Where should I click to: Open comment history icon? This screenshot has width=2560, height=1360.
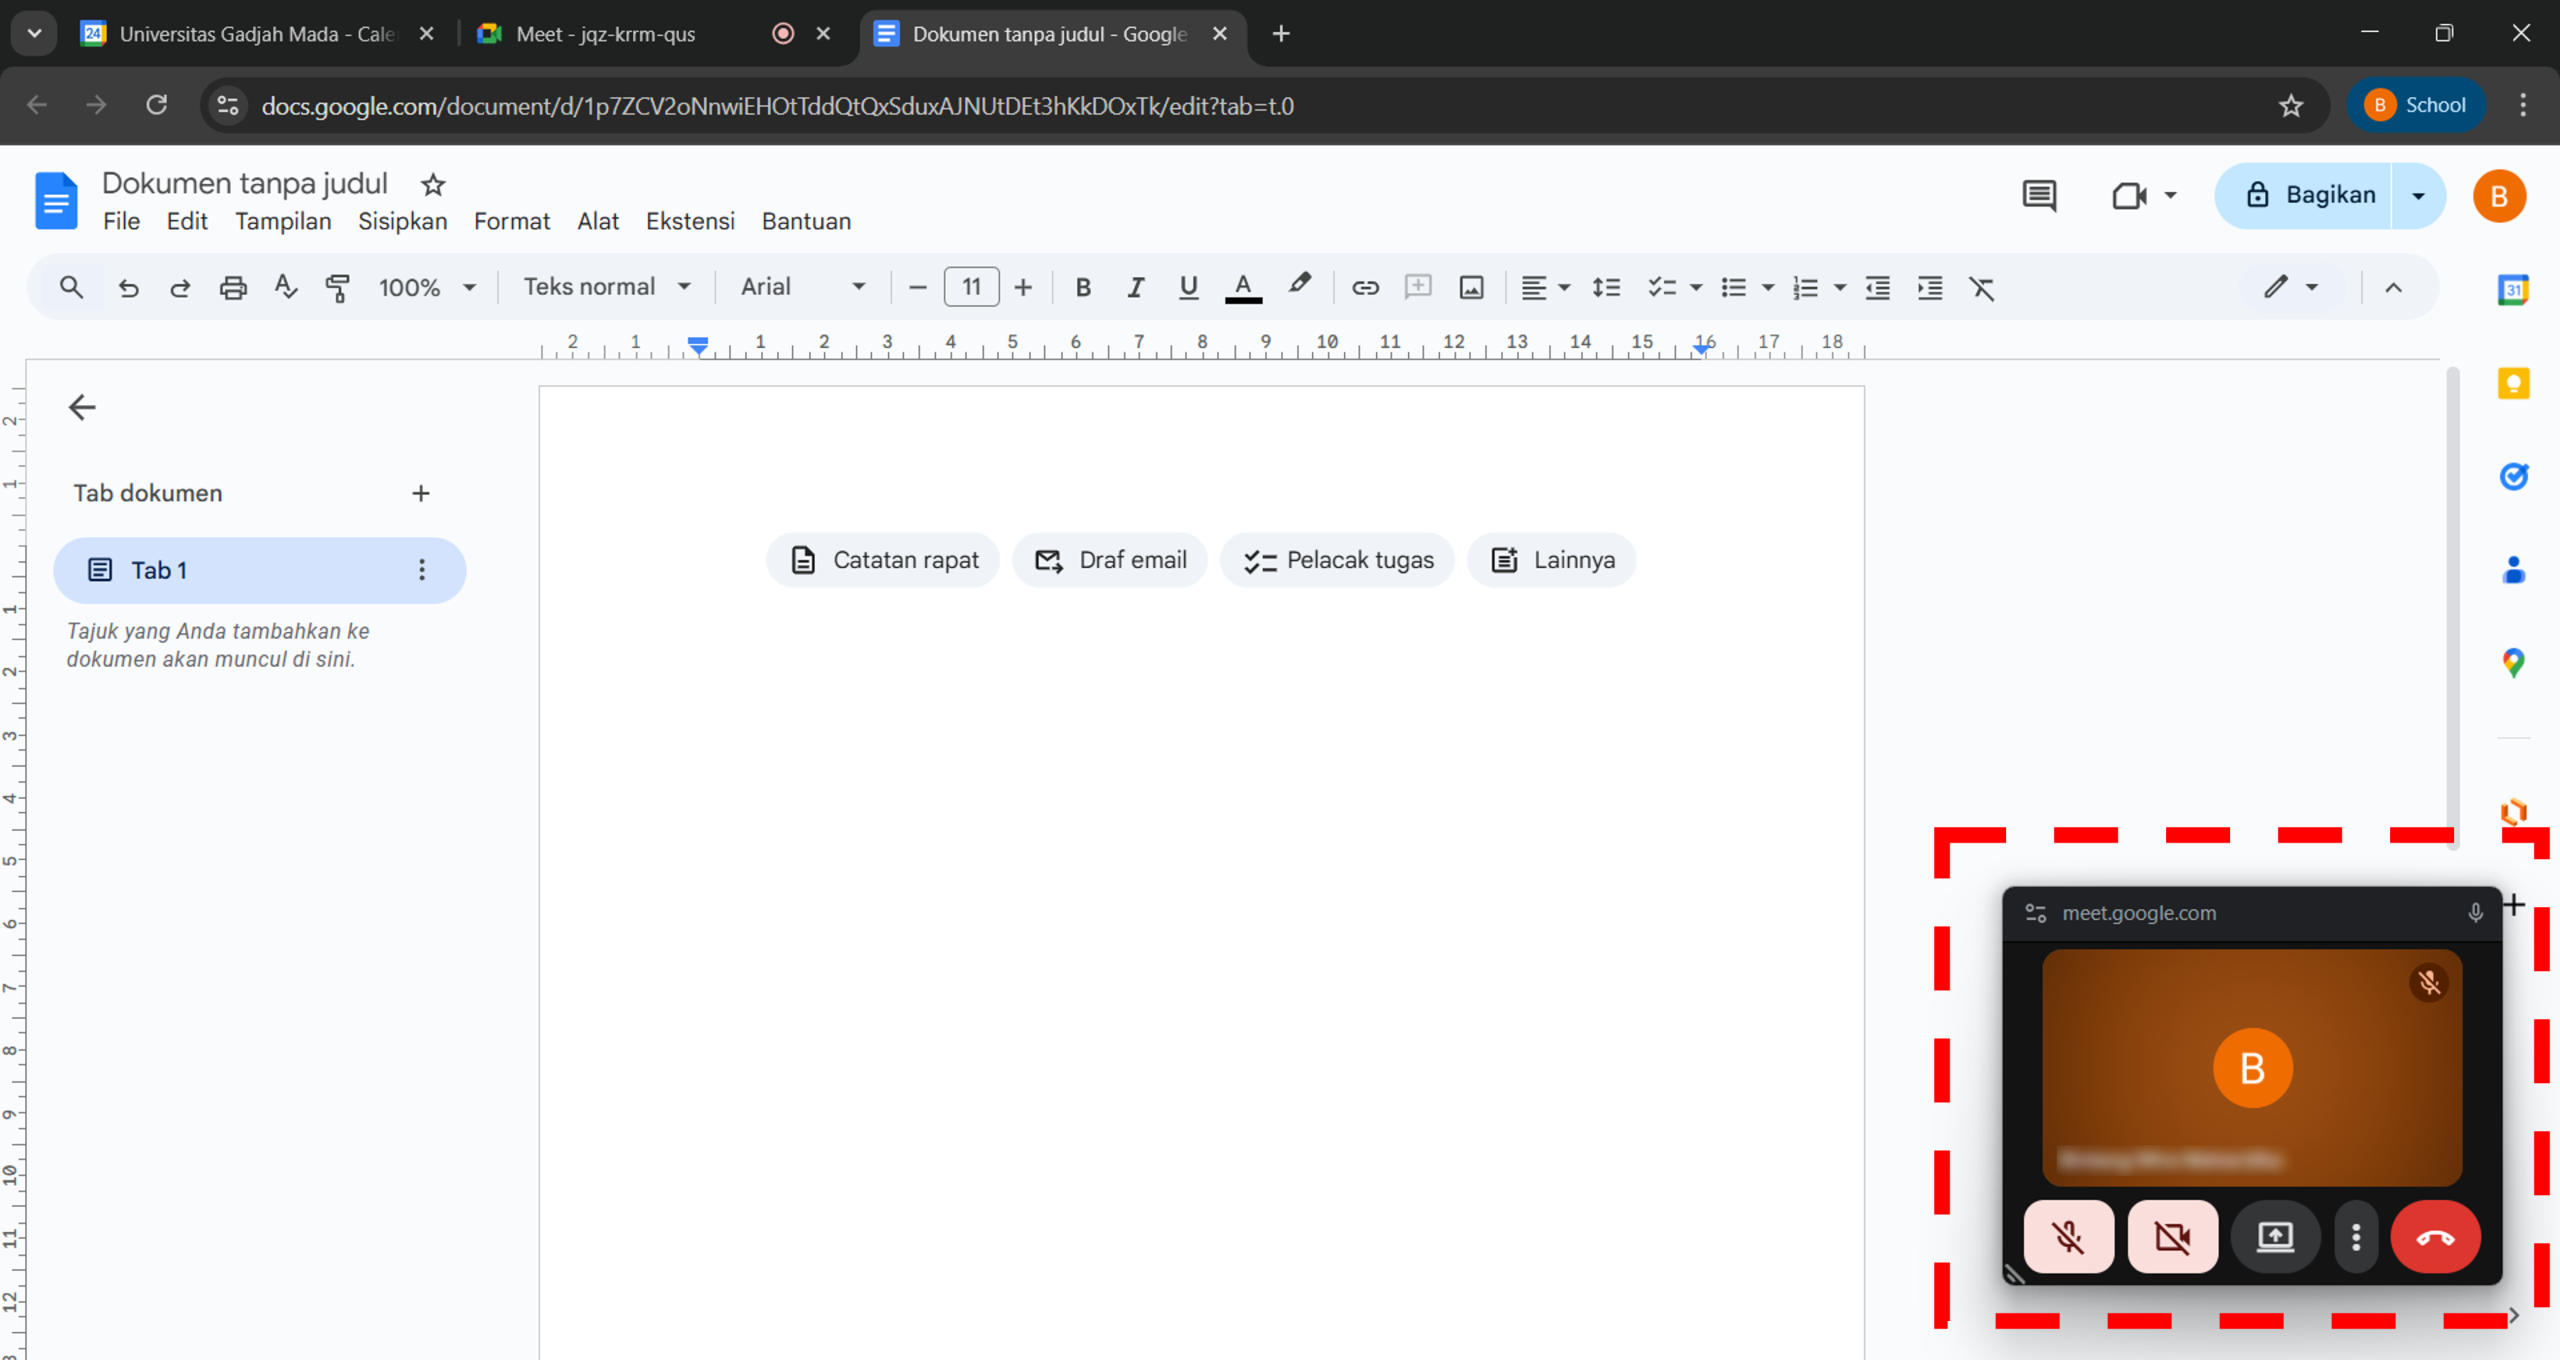point(2039,195)
